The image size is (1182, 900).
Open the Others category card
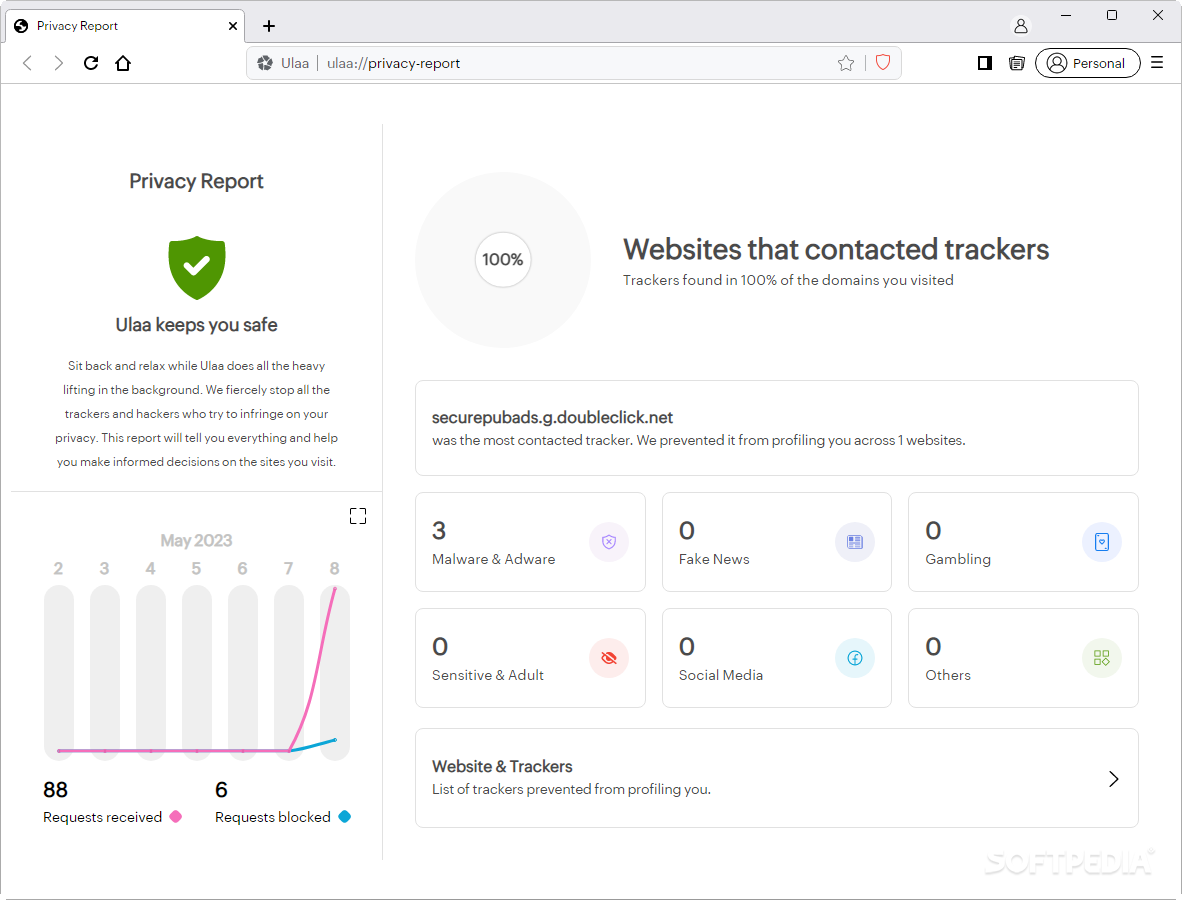click(1023, 658)
